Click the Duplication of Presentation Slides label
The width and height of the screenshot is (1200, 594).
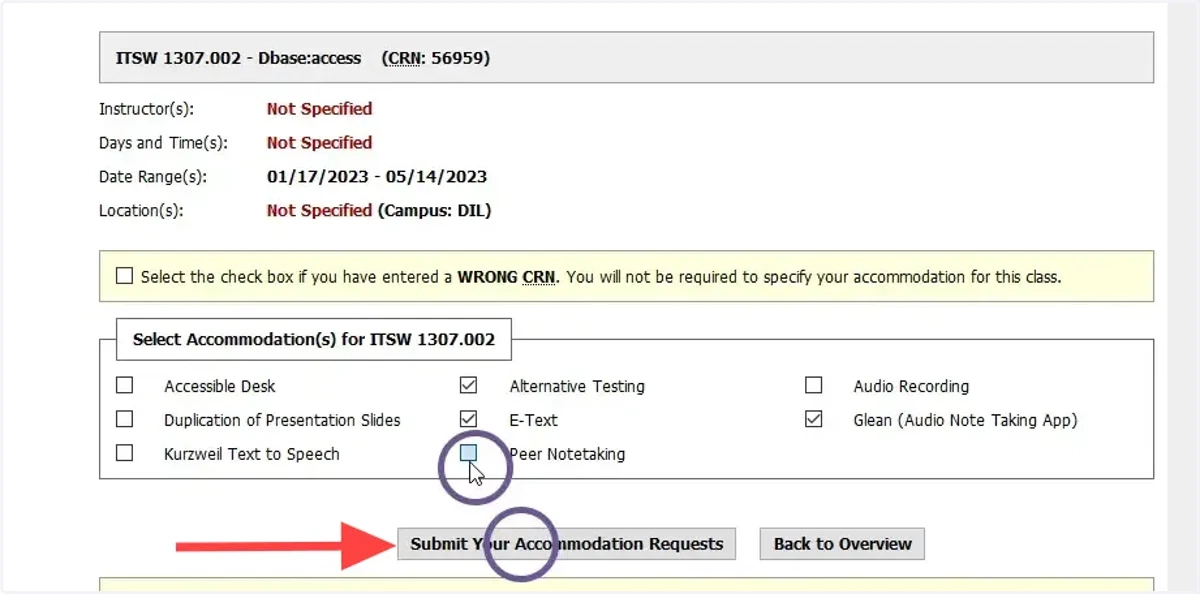282,420
